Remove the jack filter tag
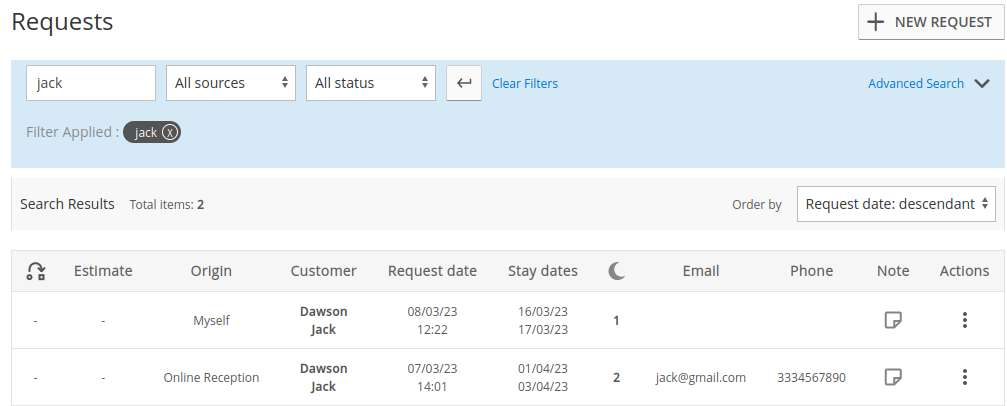 tap(169, 132)
